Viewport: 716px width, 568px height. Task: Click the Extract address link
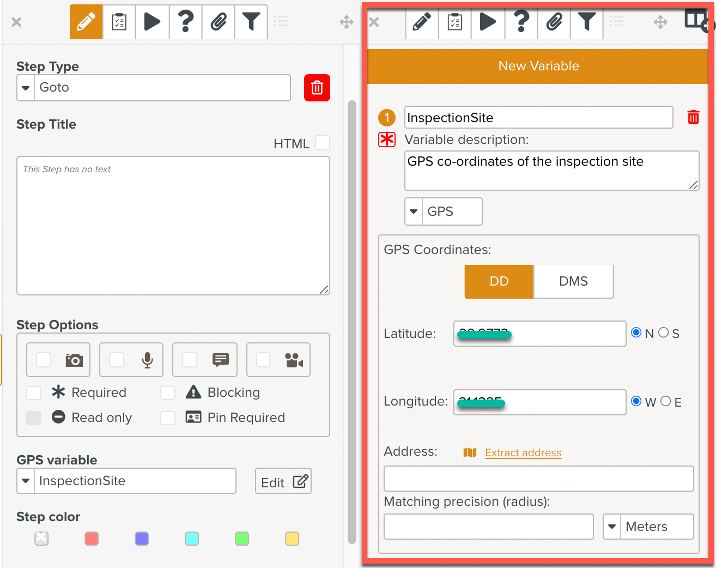523,453
